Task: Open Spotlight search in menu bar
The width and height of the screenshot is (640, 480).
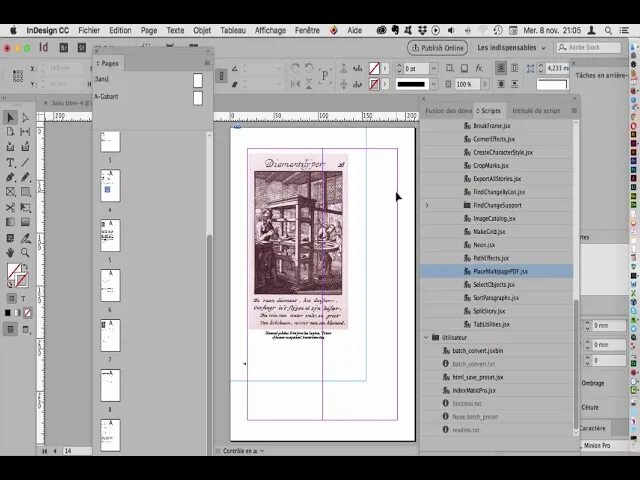Action: pos(608,30)
